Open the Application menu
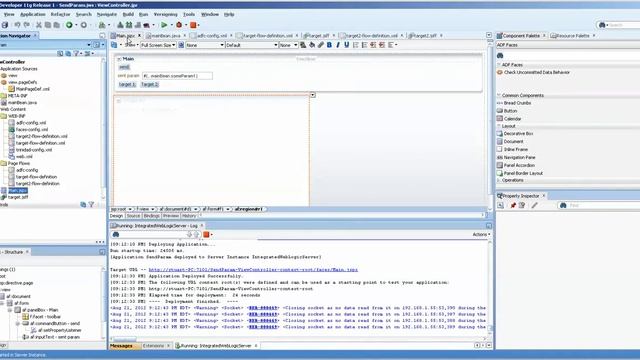The width and height of the screenshot is (640, 360). click(x=33, y=14)
